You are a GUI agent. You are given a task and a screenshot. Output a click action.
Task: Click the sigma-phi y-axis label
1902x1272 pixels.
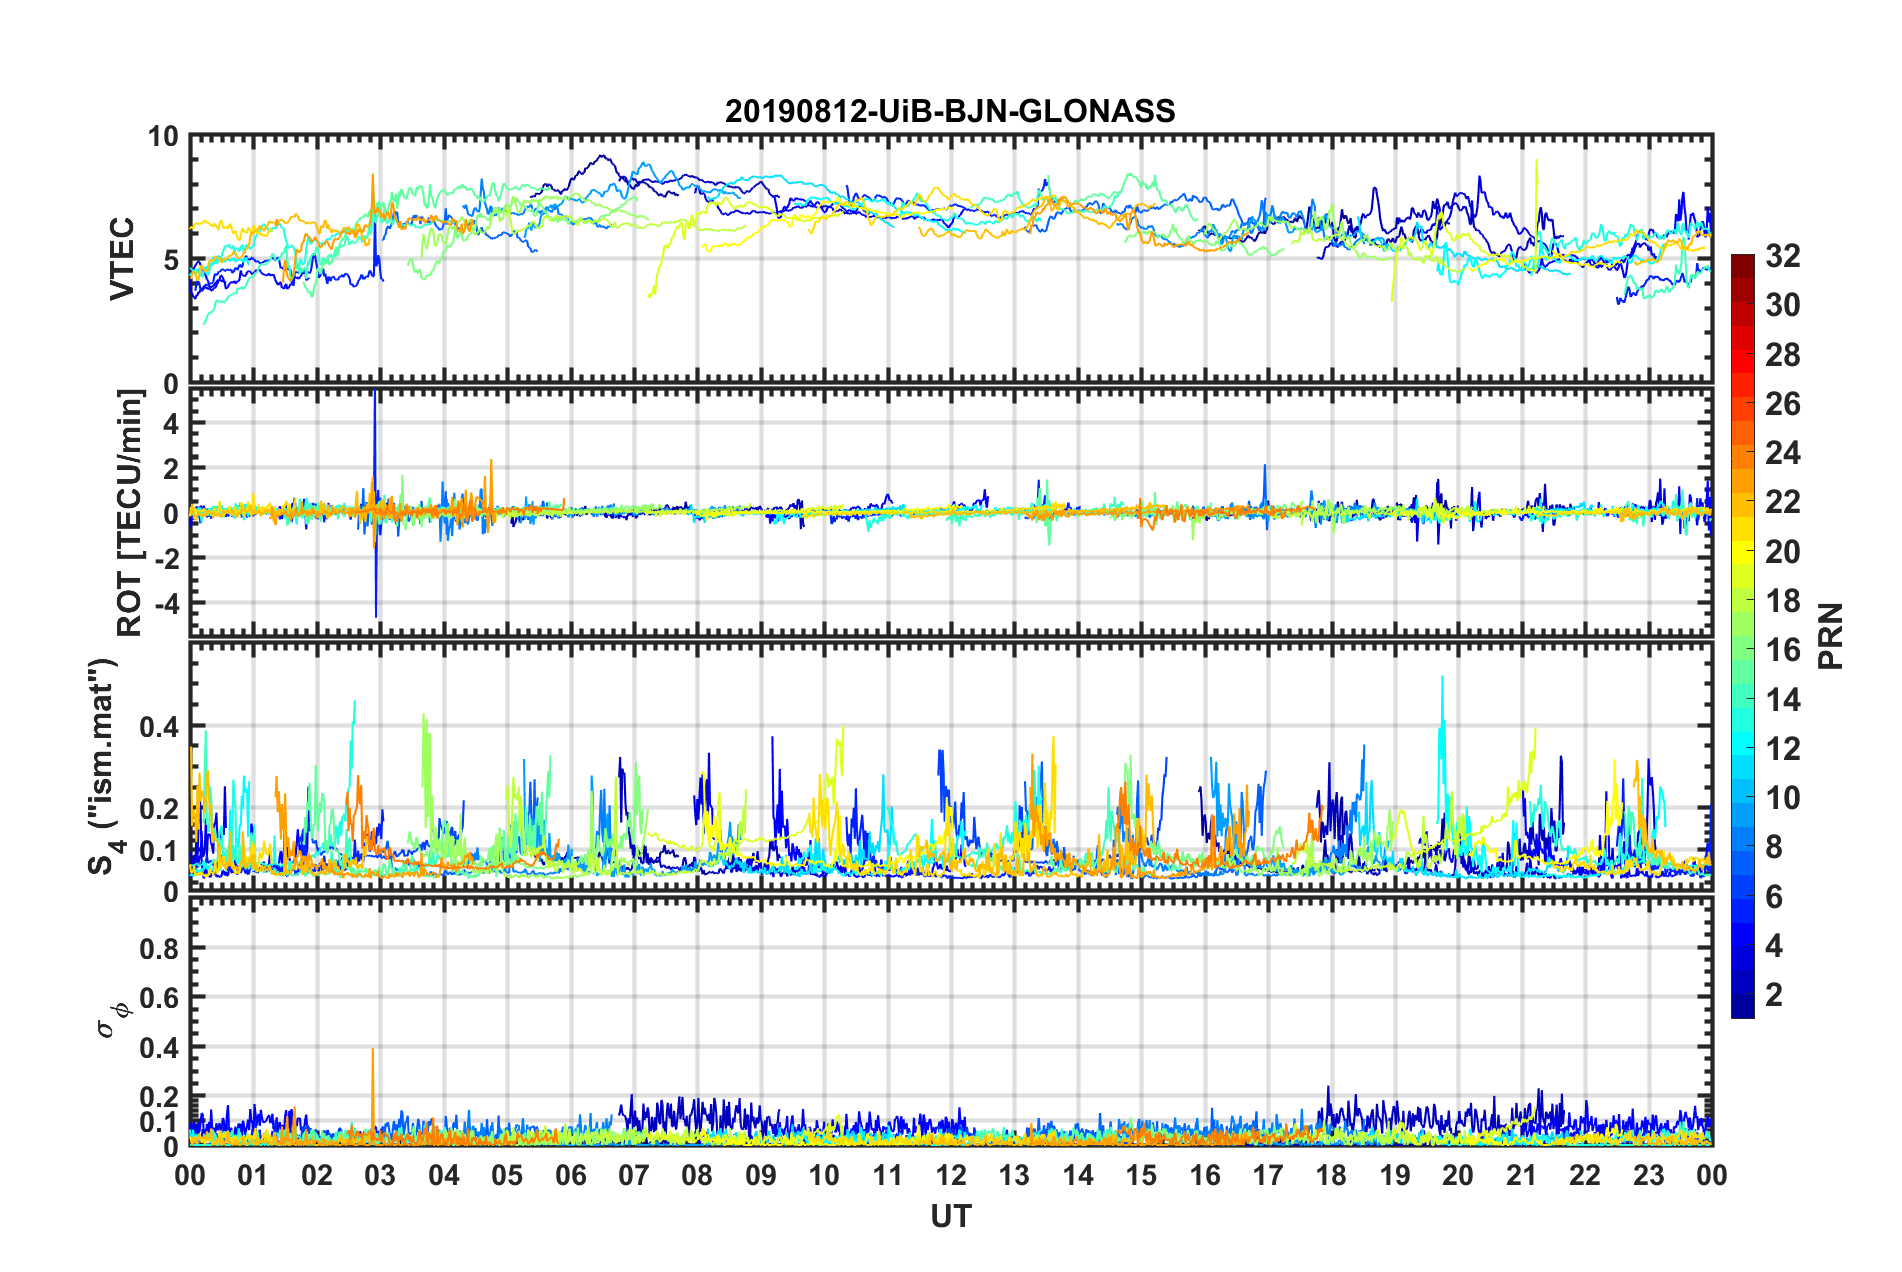tap(113, 1020)
